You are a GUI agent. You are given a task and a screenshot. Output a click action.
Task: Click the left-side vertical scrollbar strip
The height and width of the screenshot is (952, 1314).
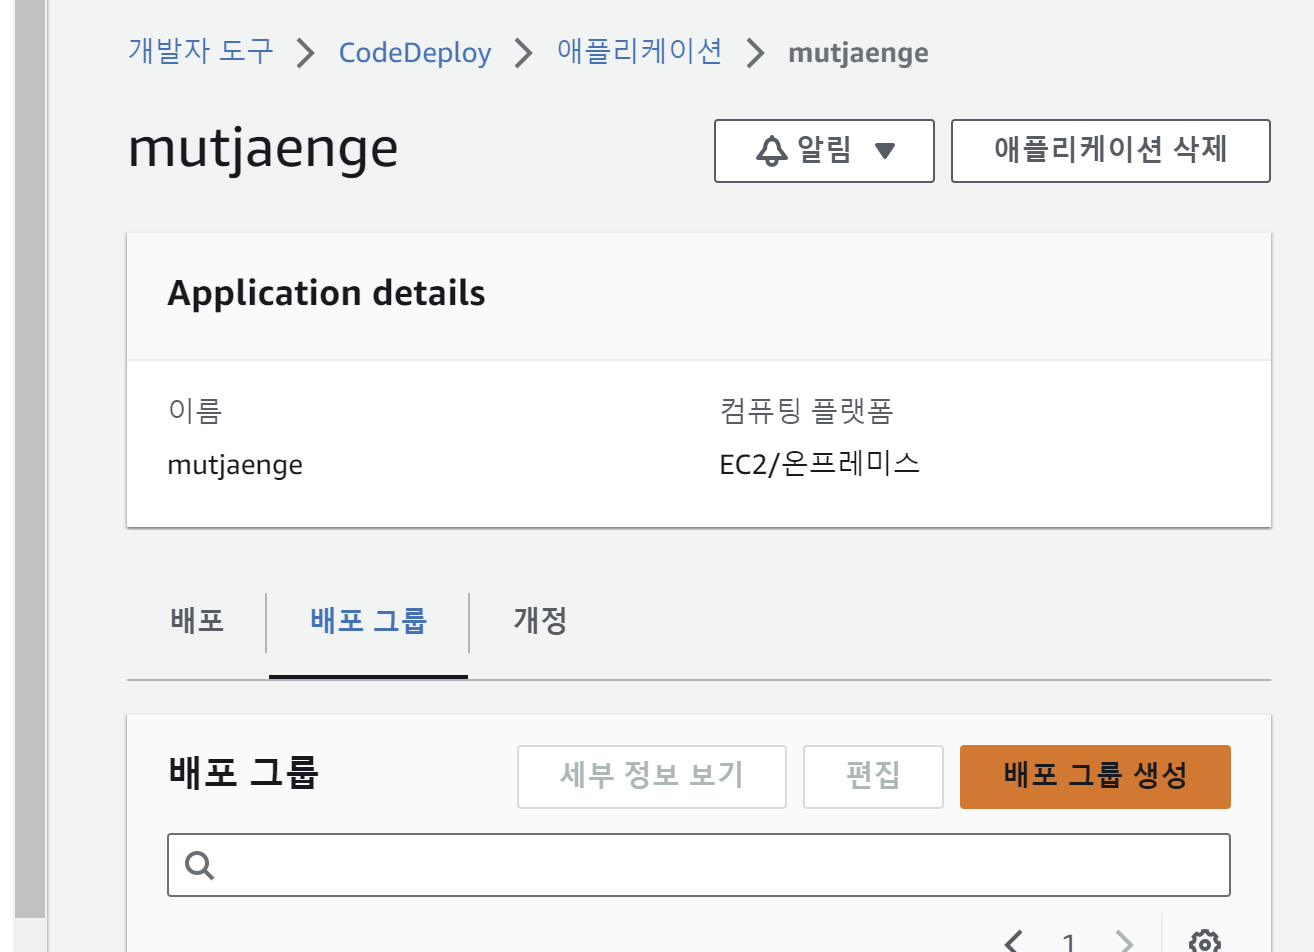click(30, 458)
